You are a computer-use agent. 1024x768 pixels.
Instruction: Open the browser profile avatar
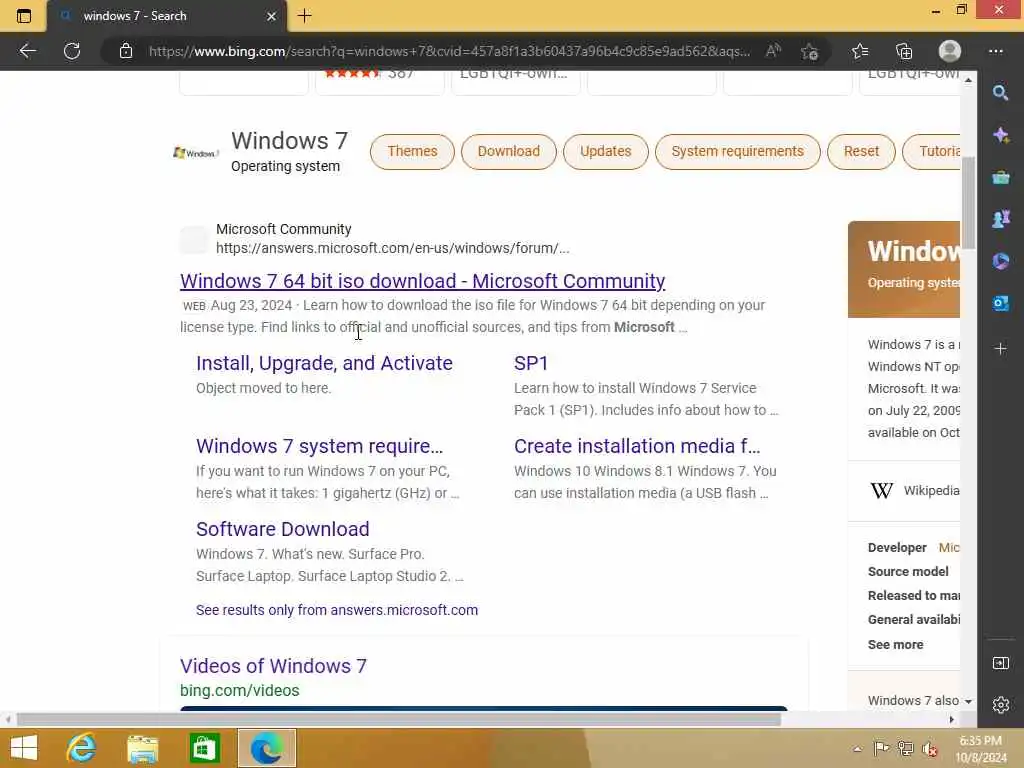(x=950, y=51)
